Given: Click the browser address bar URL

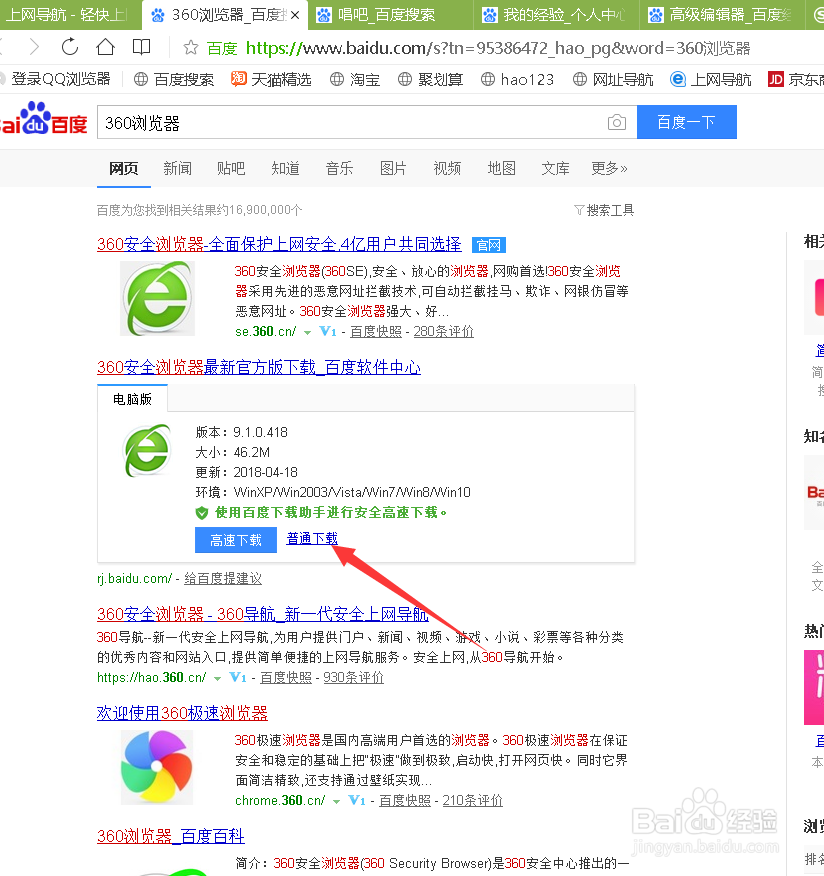Looking at the screenshot, I should point(497,48).
